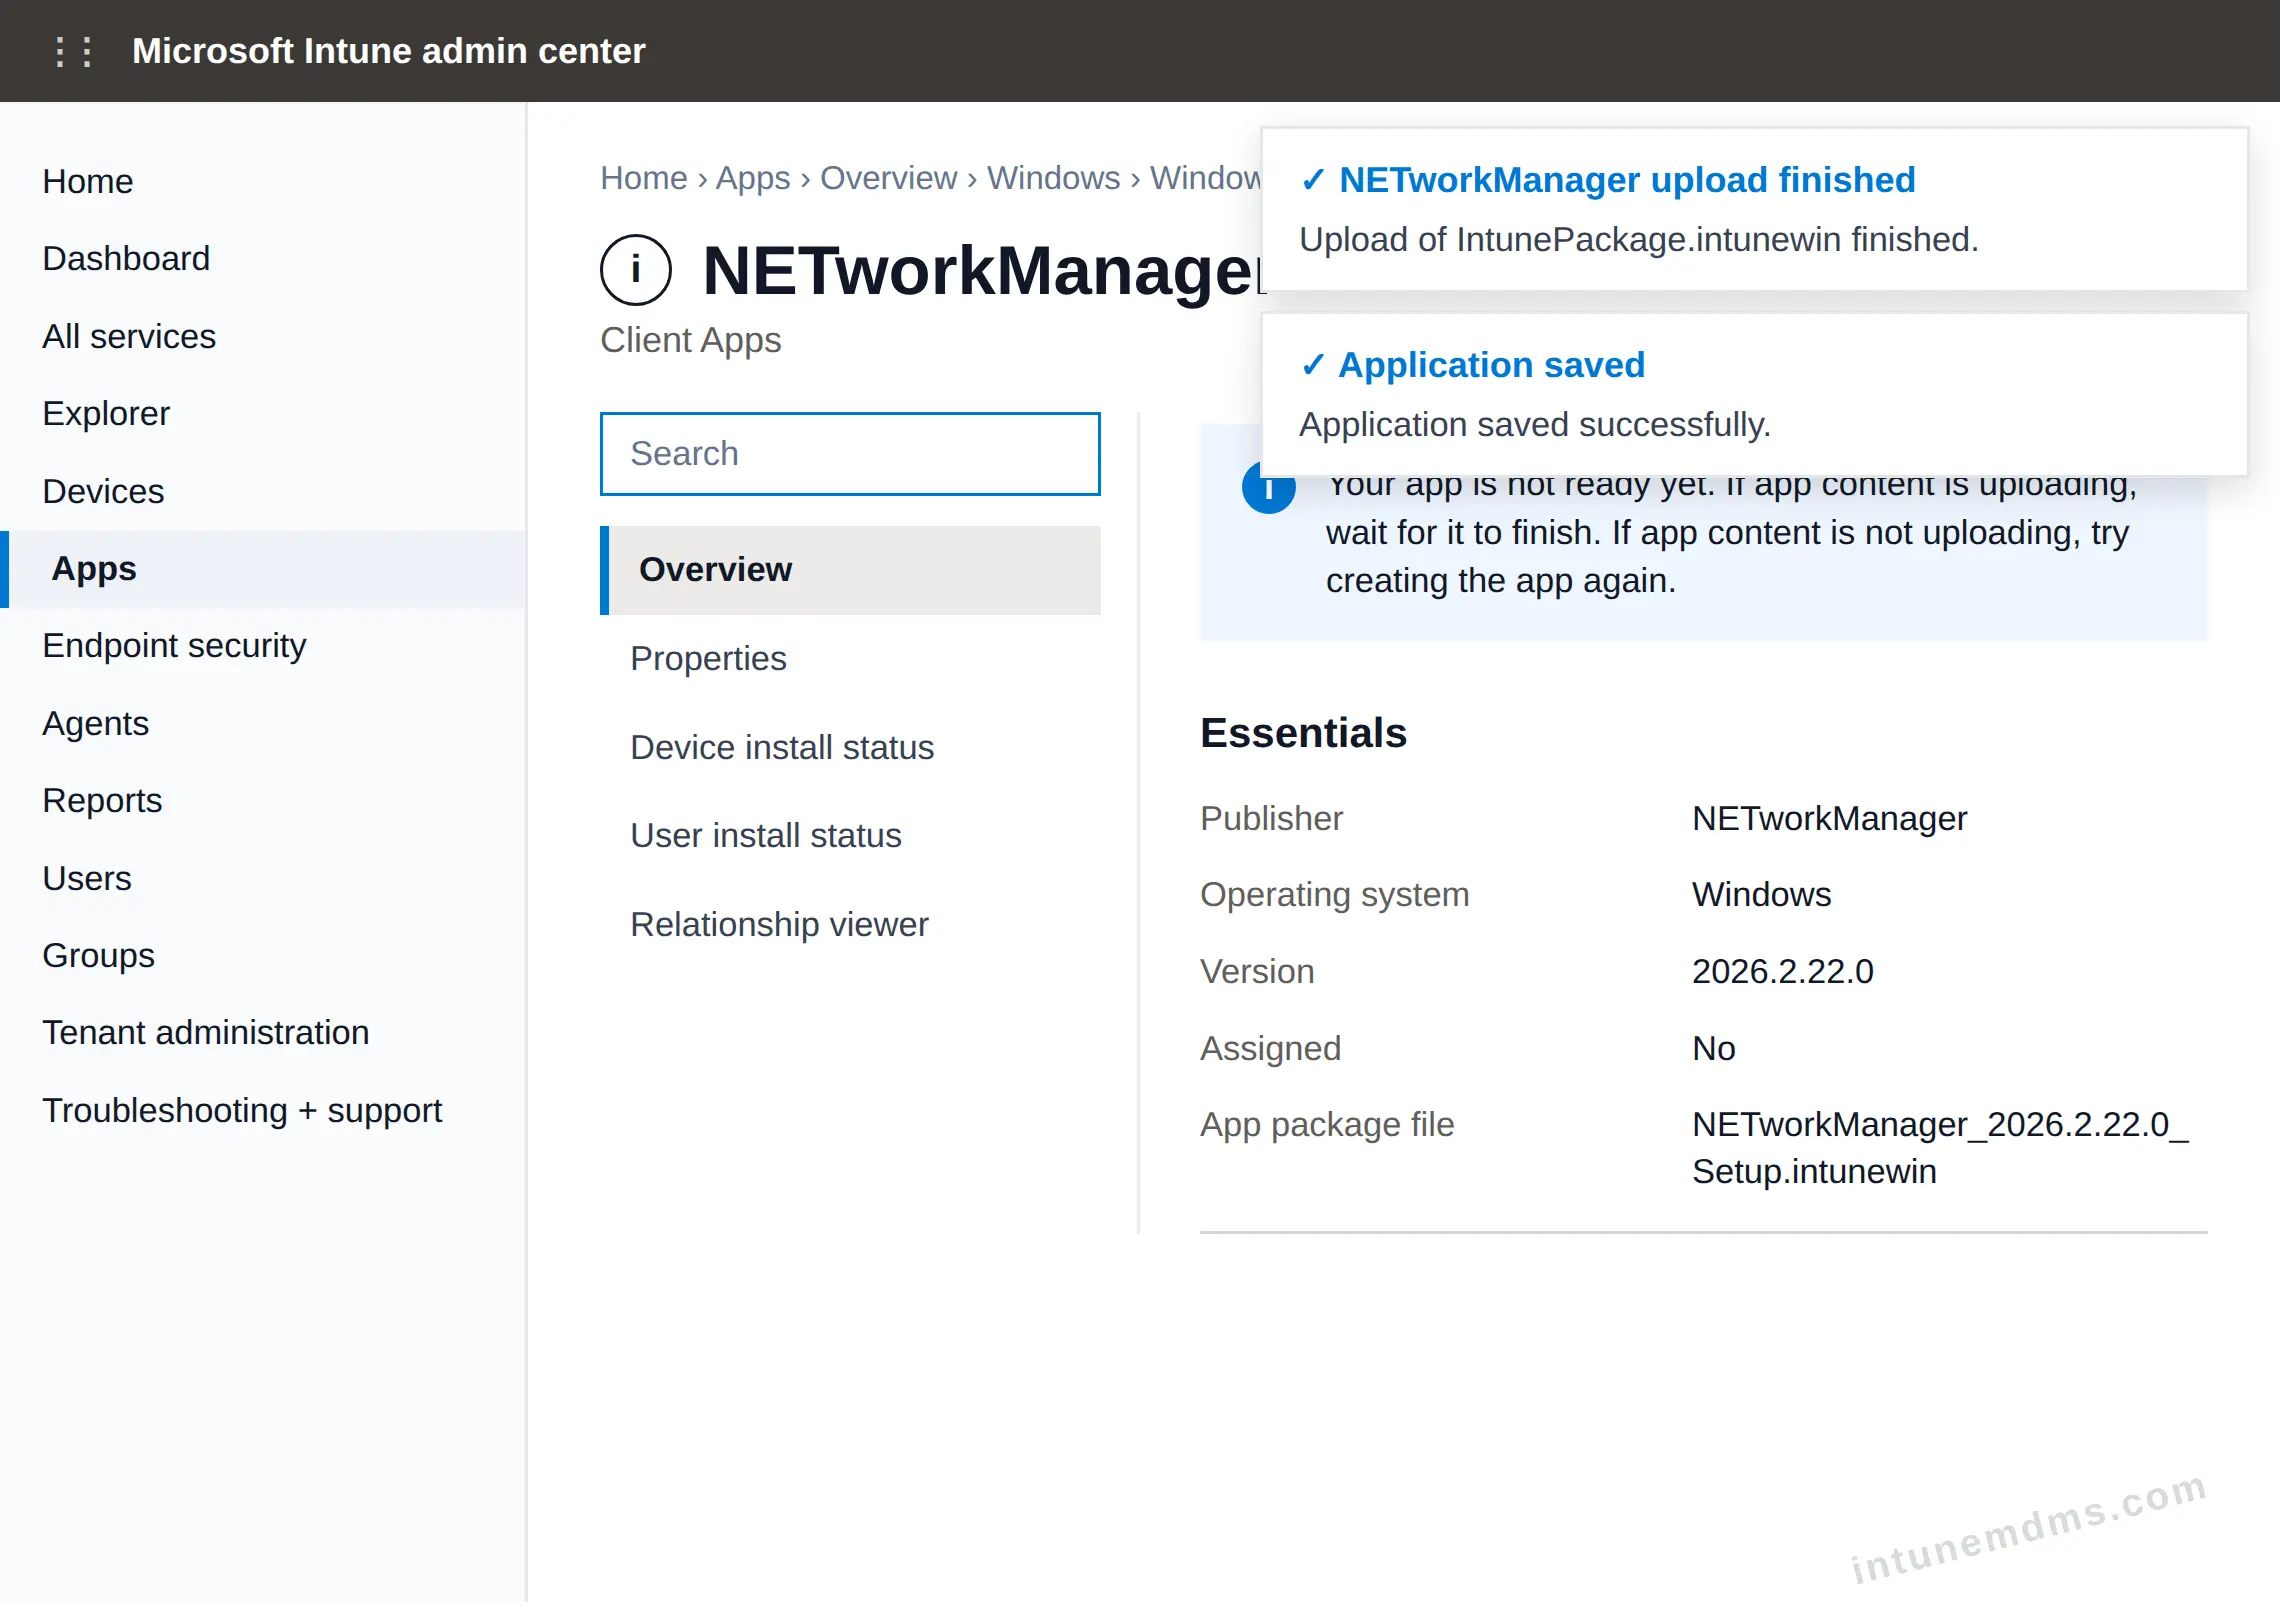2280x1602 pixels.
Task: Click the 'Application saved successfully.' message
Action: pos(1535,425)
